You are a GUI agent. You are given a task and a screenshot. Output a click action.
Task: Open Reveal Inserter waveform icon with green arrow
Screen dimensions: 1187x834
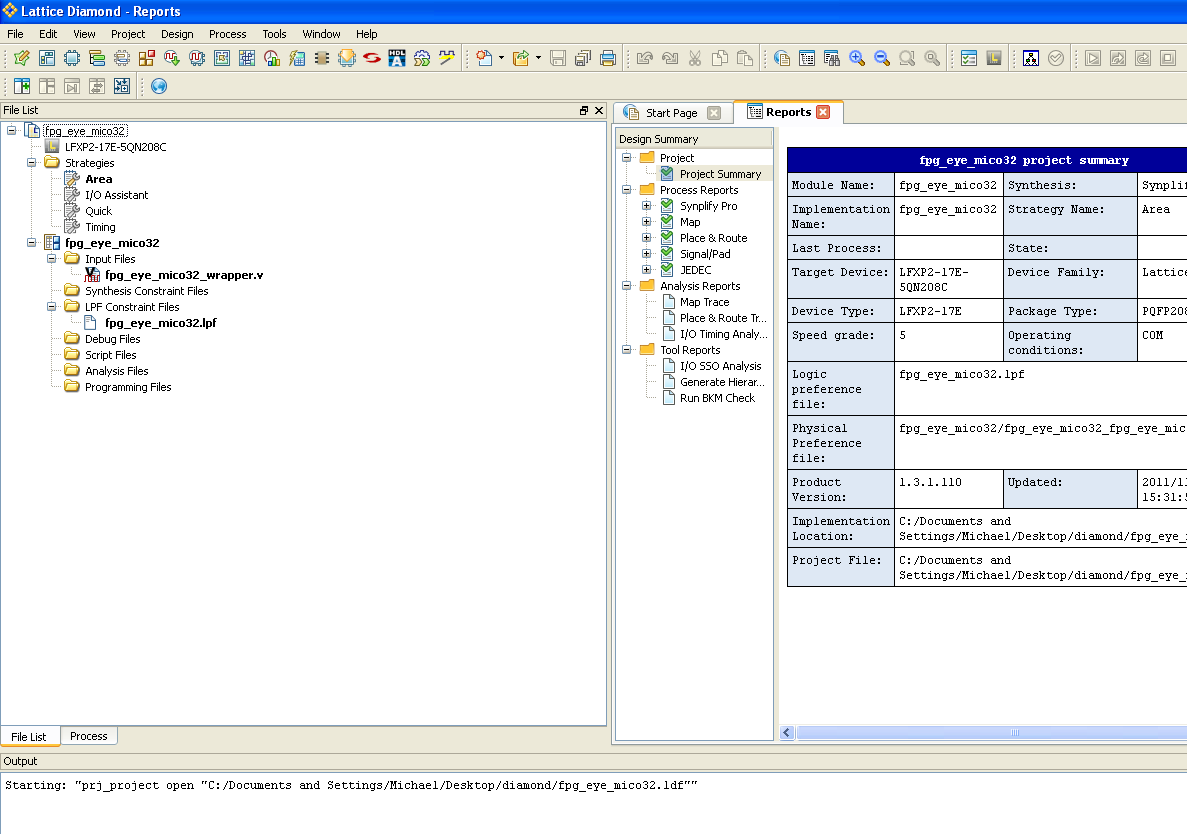172,58
